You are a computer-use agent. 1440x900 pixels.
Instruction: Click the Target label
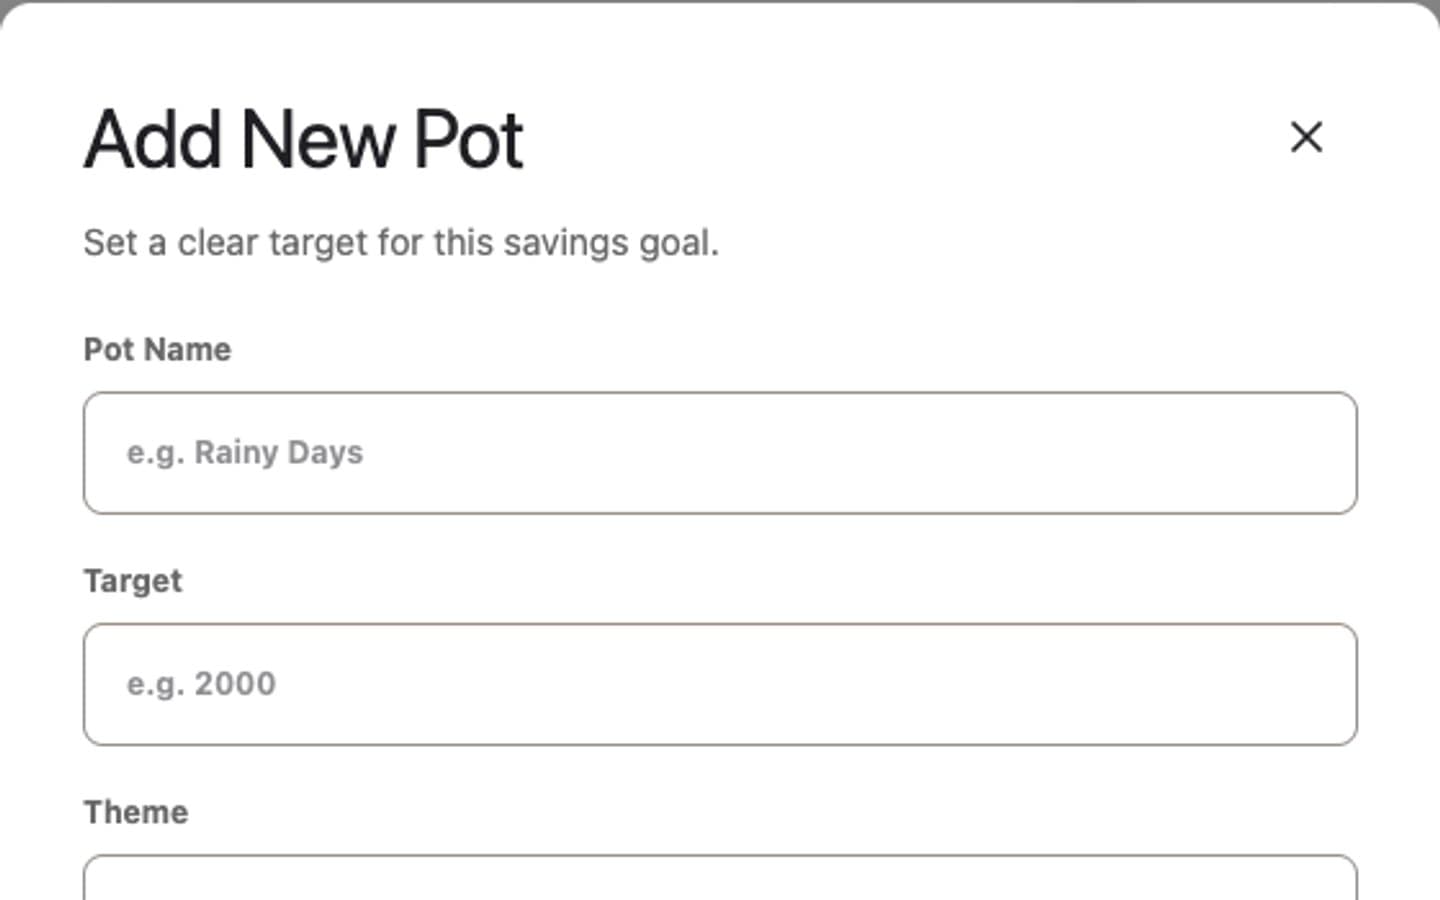tap(133, 582)
